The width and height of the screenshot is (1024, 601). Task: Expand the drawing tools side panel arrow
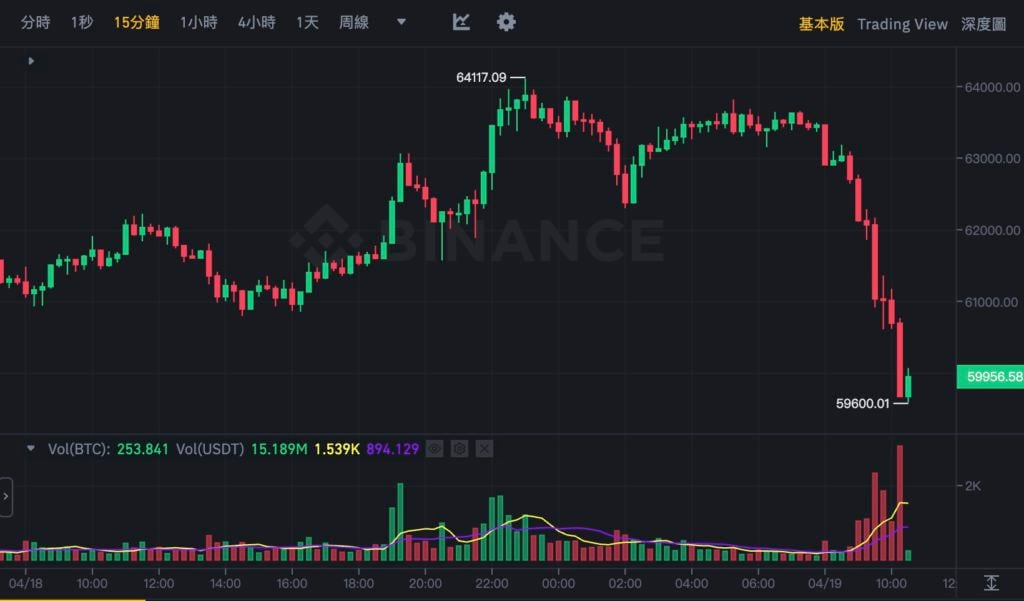coord(6,496)
